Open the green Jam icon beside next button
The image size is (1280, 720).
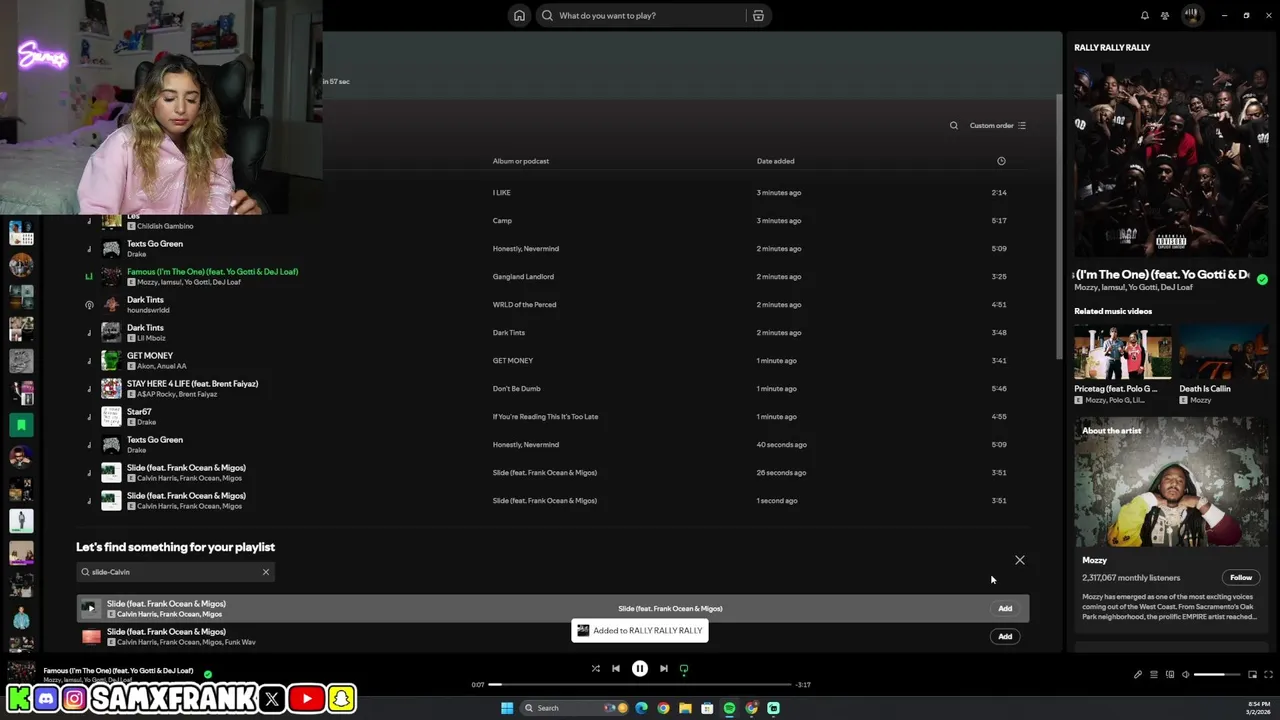[684, 668]
